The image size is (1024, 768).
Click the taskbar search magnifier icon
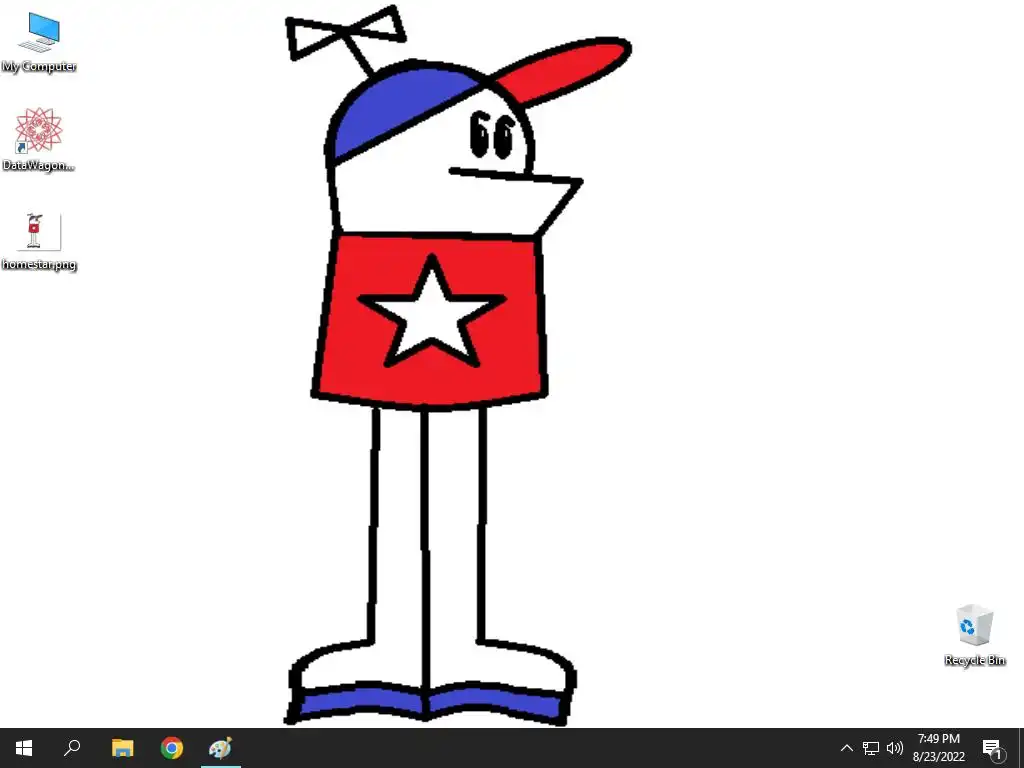pos(72,748)
